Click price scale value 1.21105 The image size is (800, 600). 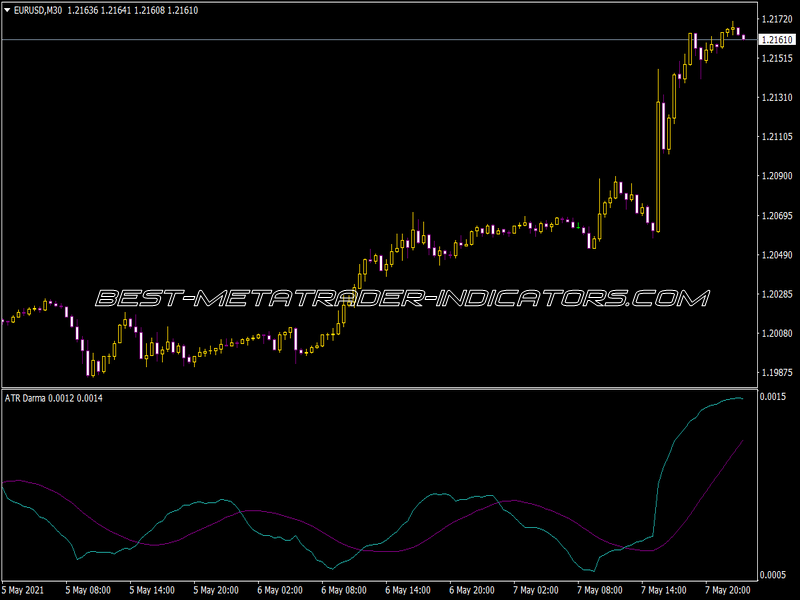pos(777,136)
